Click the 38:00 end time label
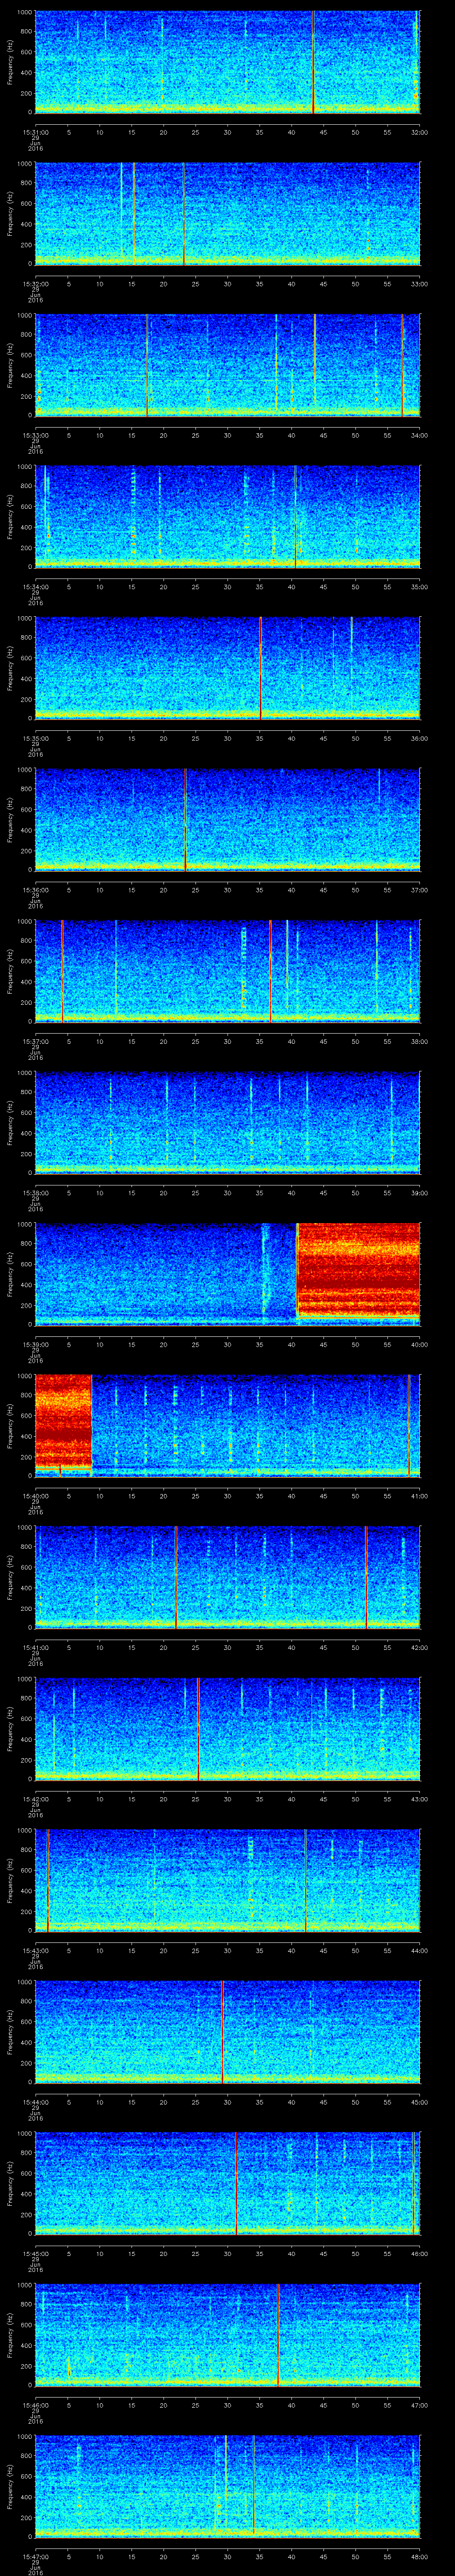 [x=419, y=1041]
